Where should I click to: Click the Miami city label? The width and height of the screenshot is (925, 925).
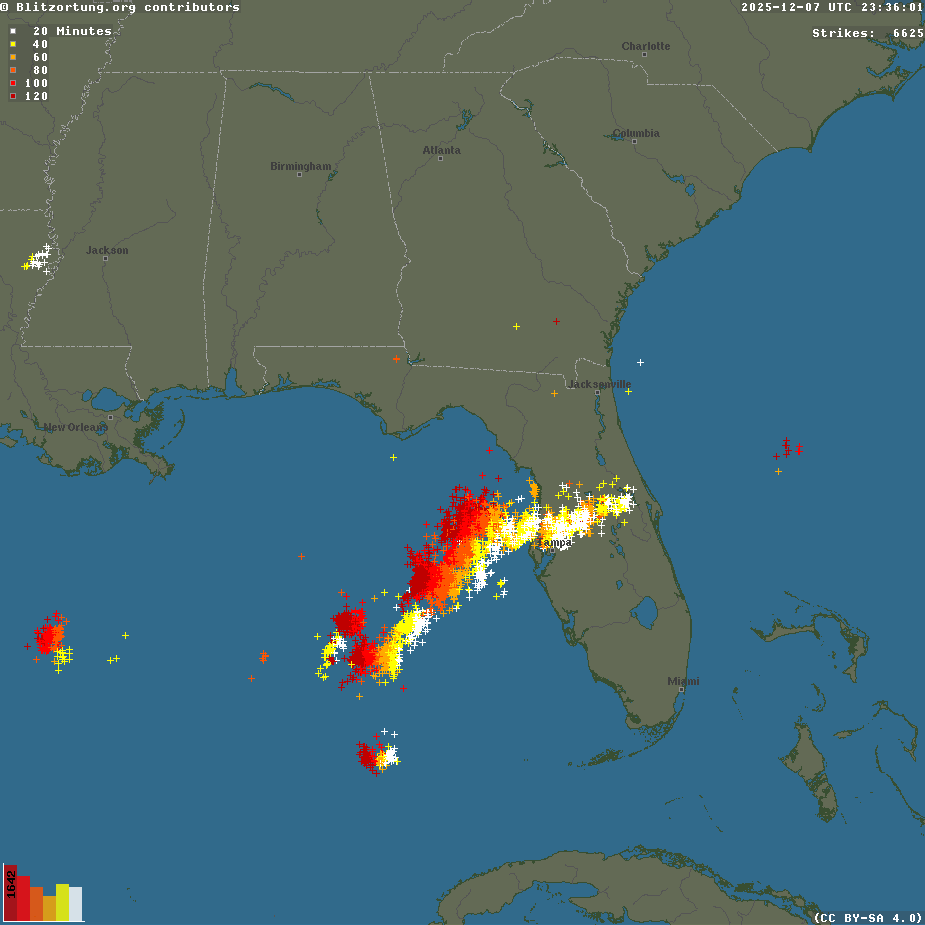683,681
